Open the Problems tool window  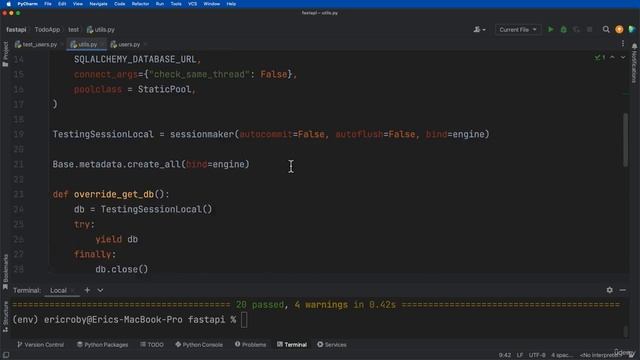(x=250, y=344)
